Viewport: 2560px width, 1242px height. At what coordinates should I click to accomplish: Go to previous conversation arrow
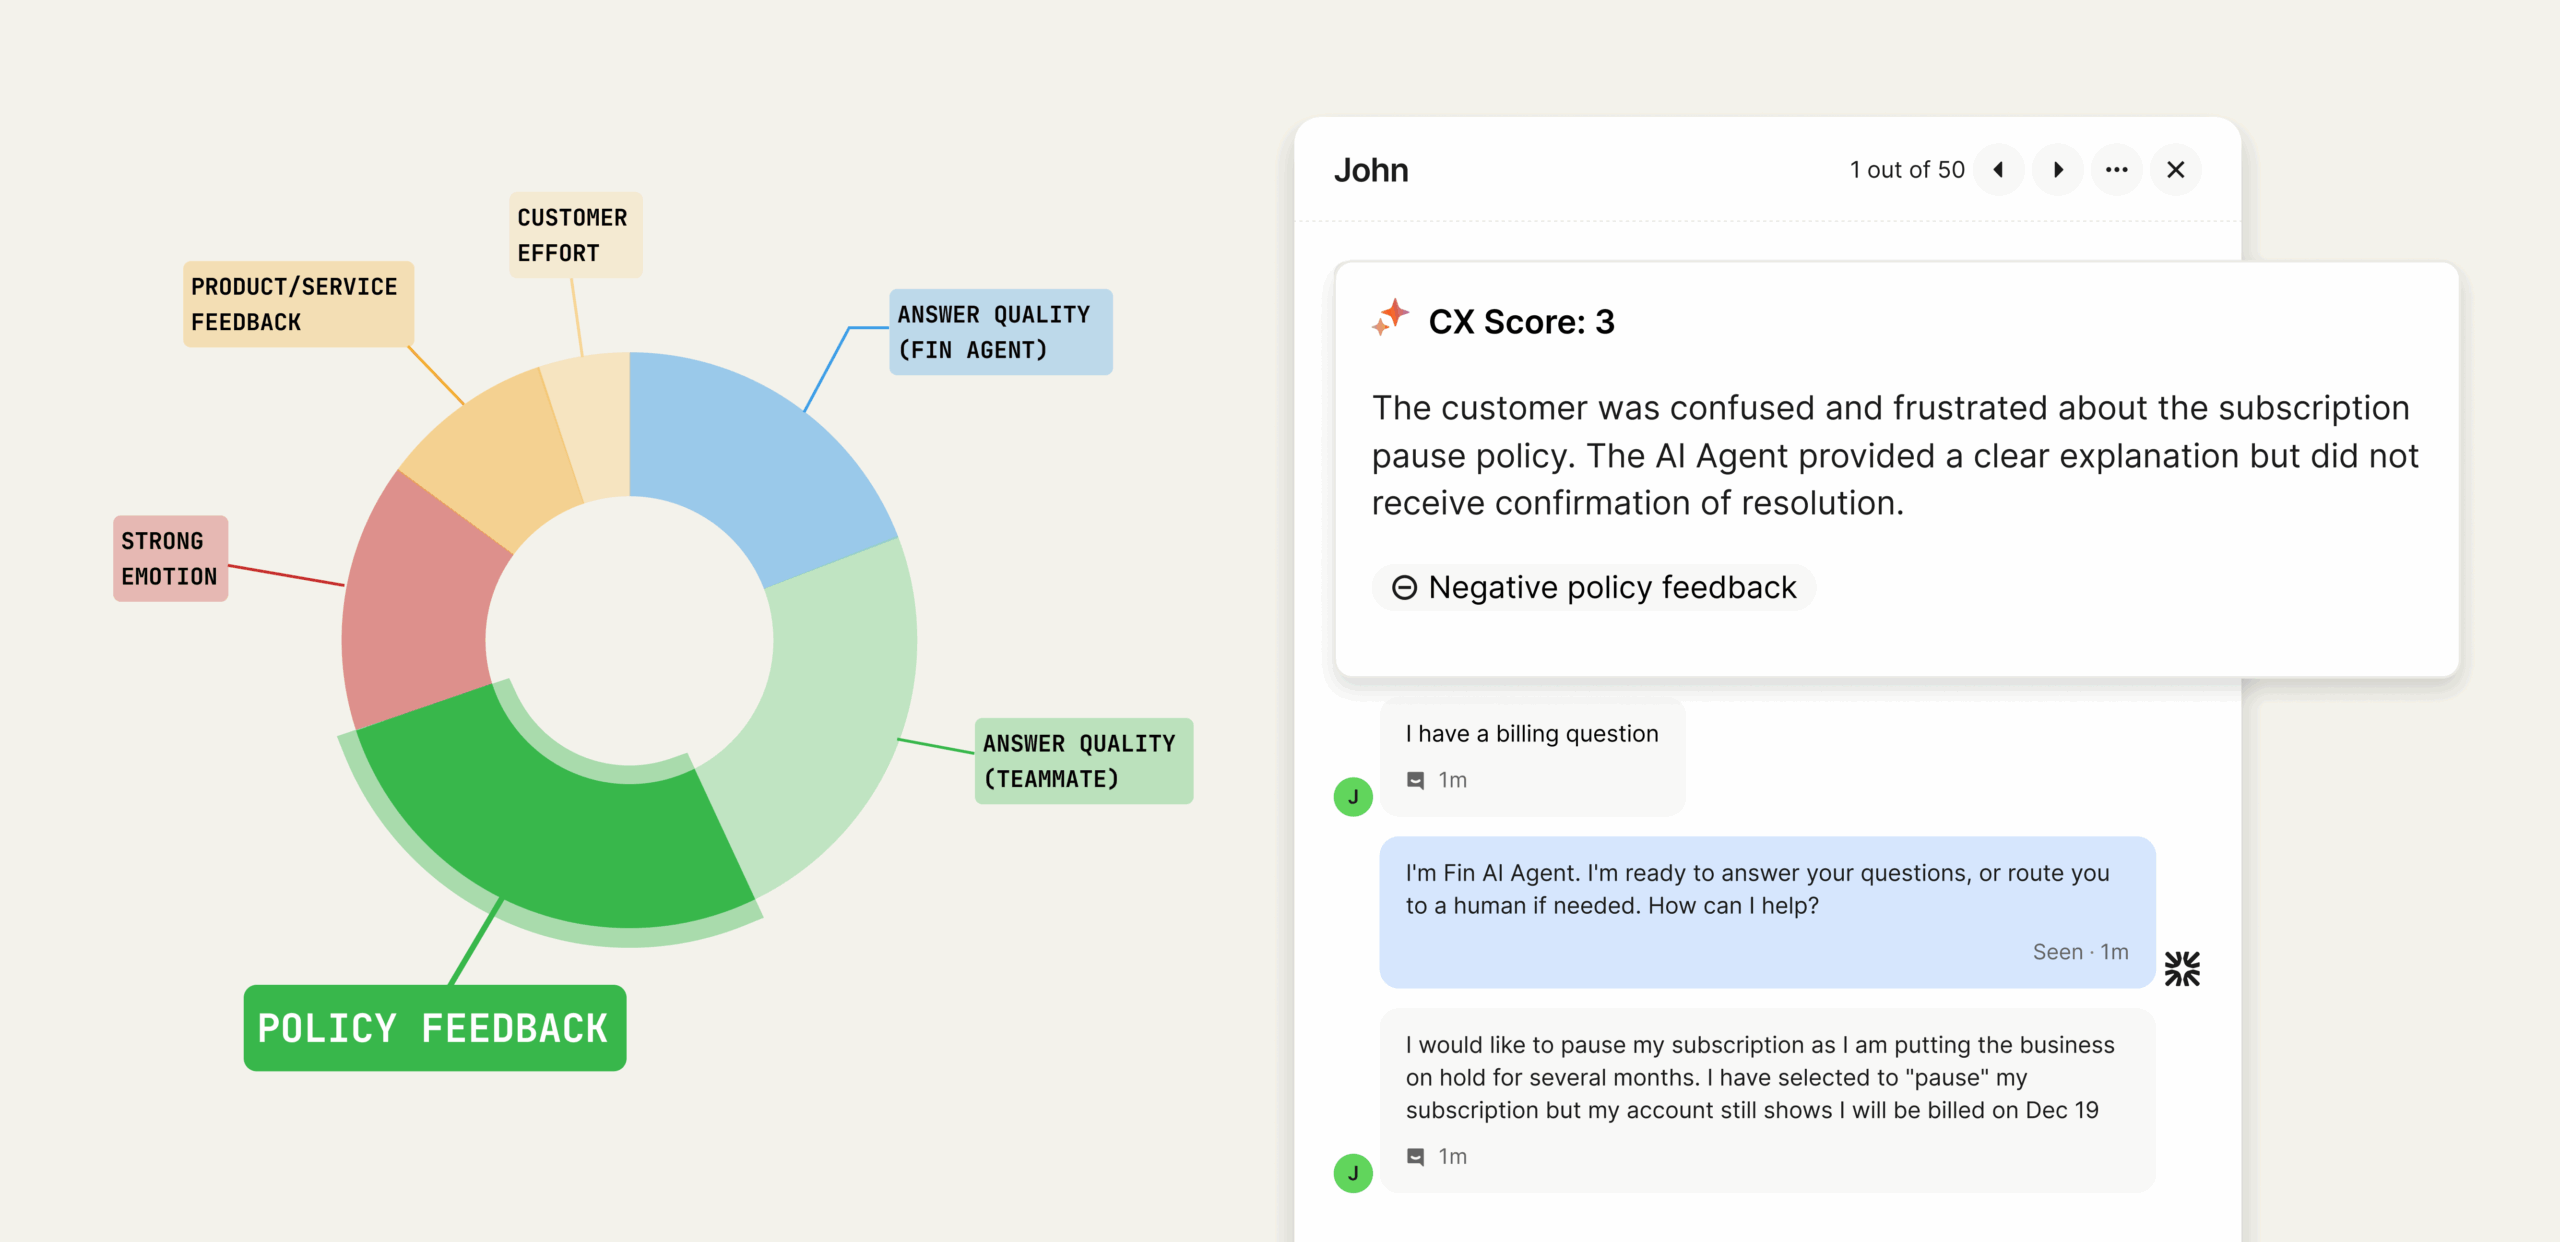1998,170
